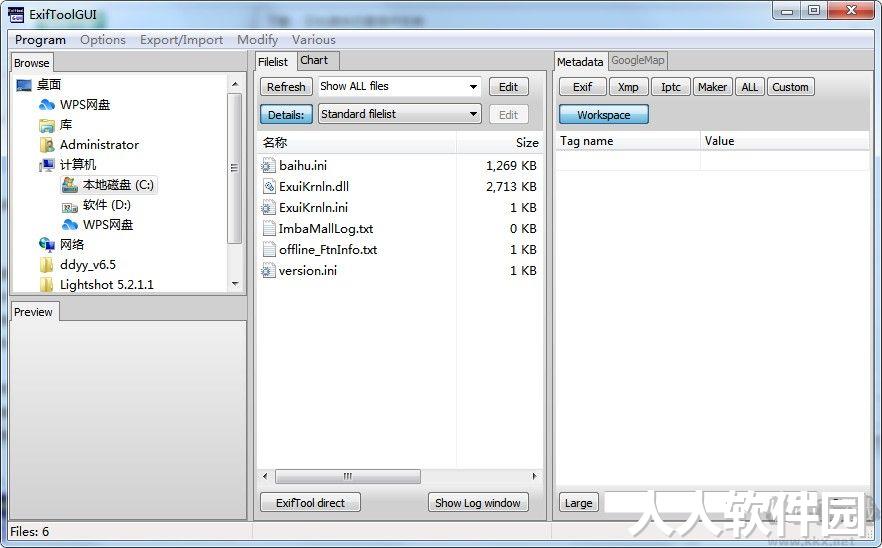Select the 1,269 KB size cell
This screenshot has height=548, width=882.
click(x=511, y=166)
